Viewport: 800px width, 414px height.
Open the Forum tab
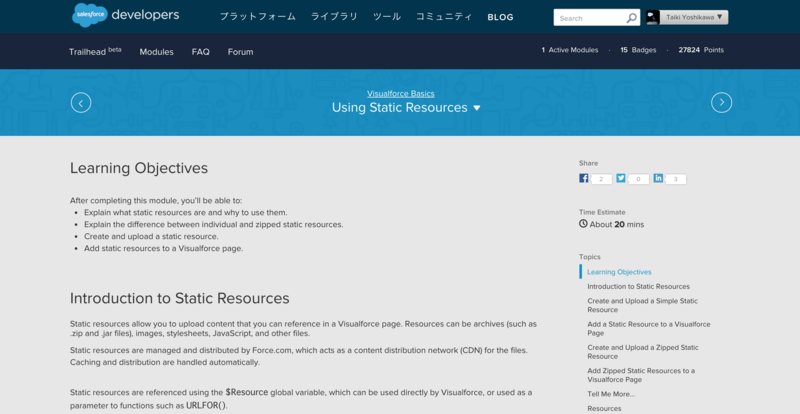click(240, 52)
